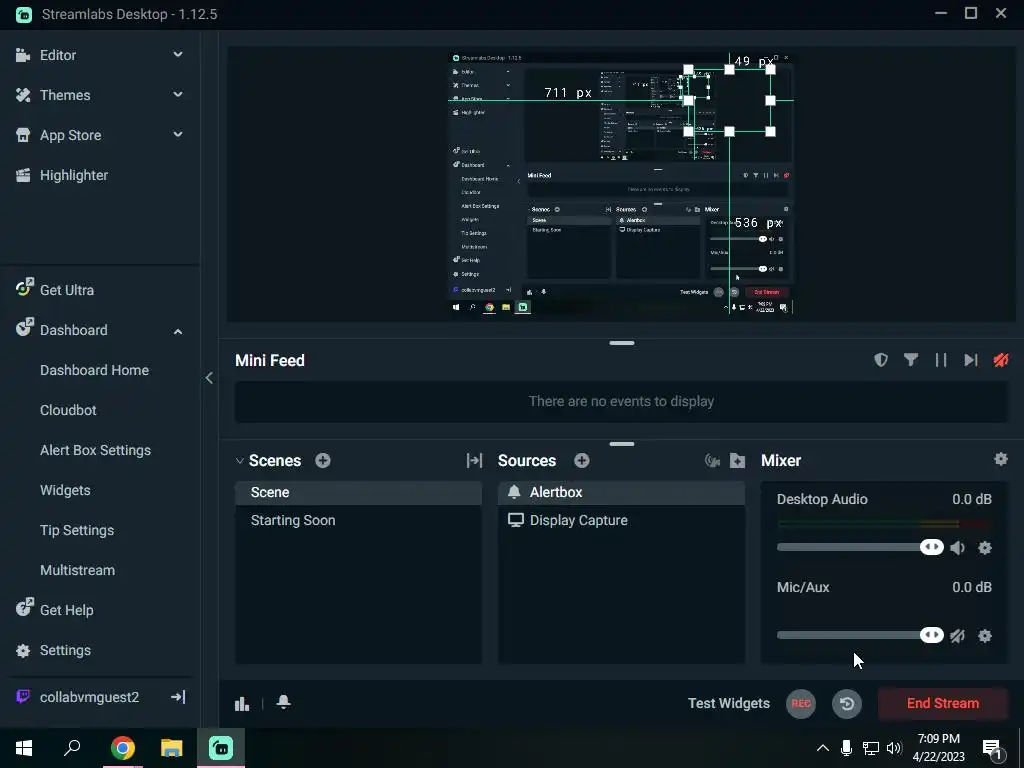This screenshot has height=768, width=1024.
Task: Add a new source
Action: [x=582, y=460]
